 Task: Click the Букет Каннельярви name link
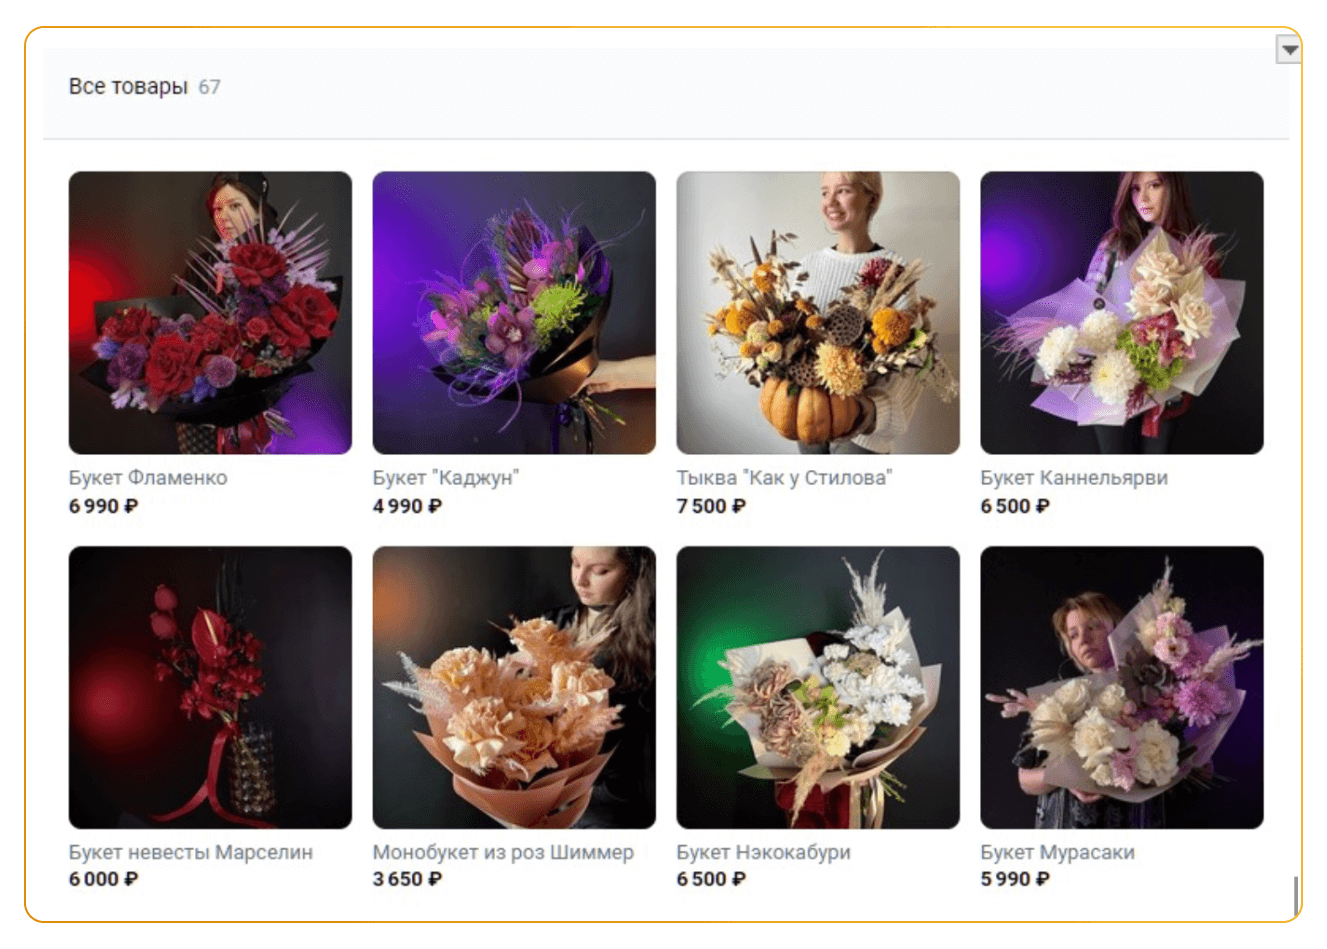(x=1074, y=478)
